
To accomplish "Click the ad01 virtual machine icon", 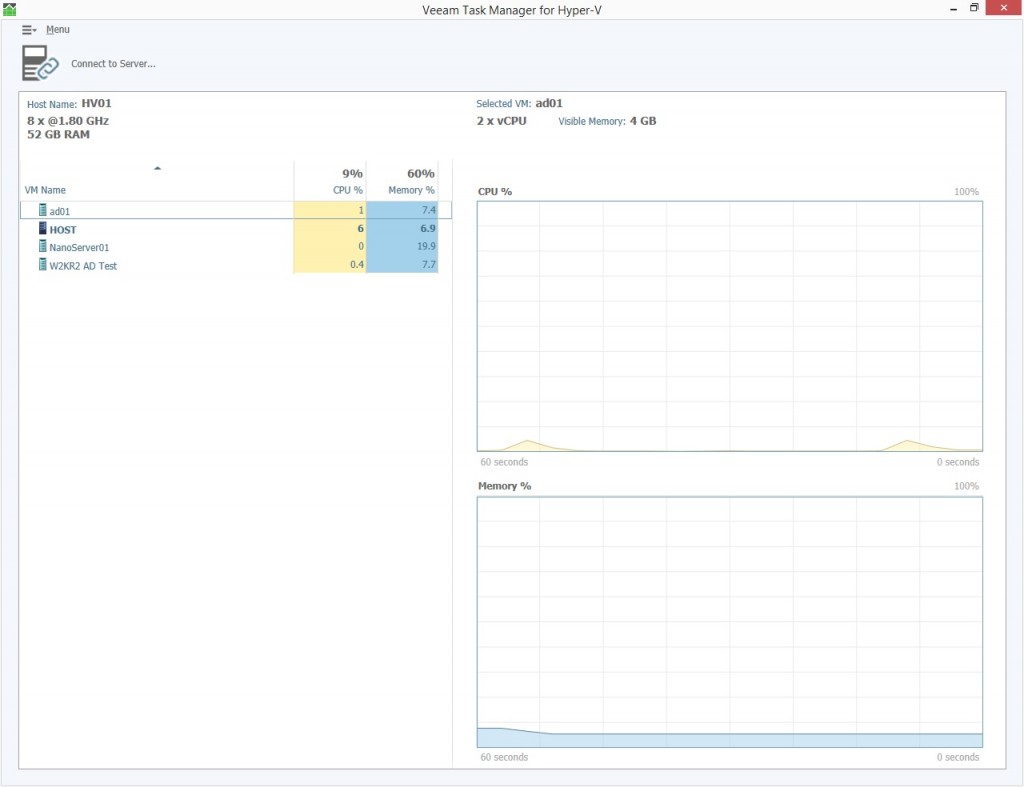I will (x=41, y=211).
